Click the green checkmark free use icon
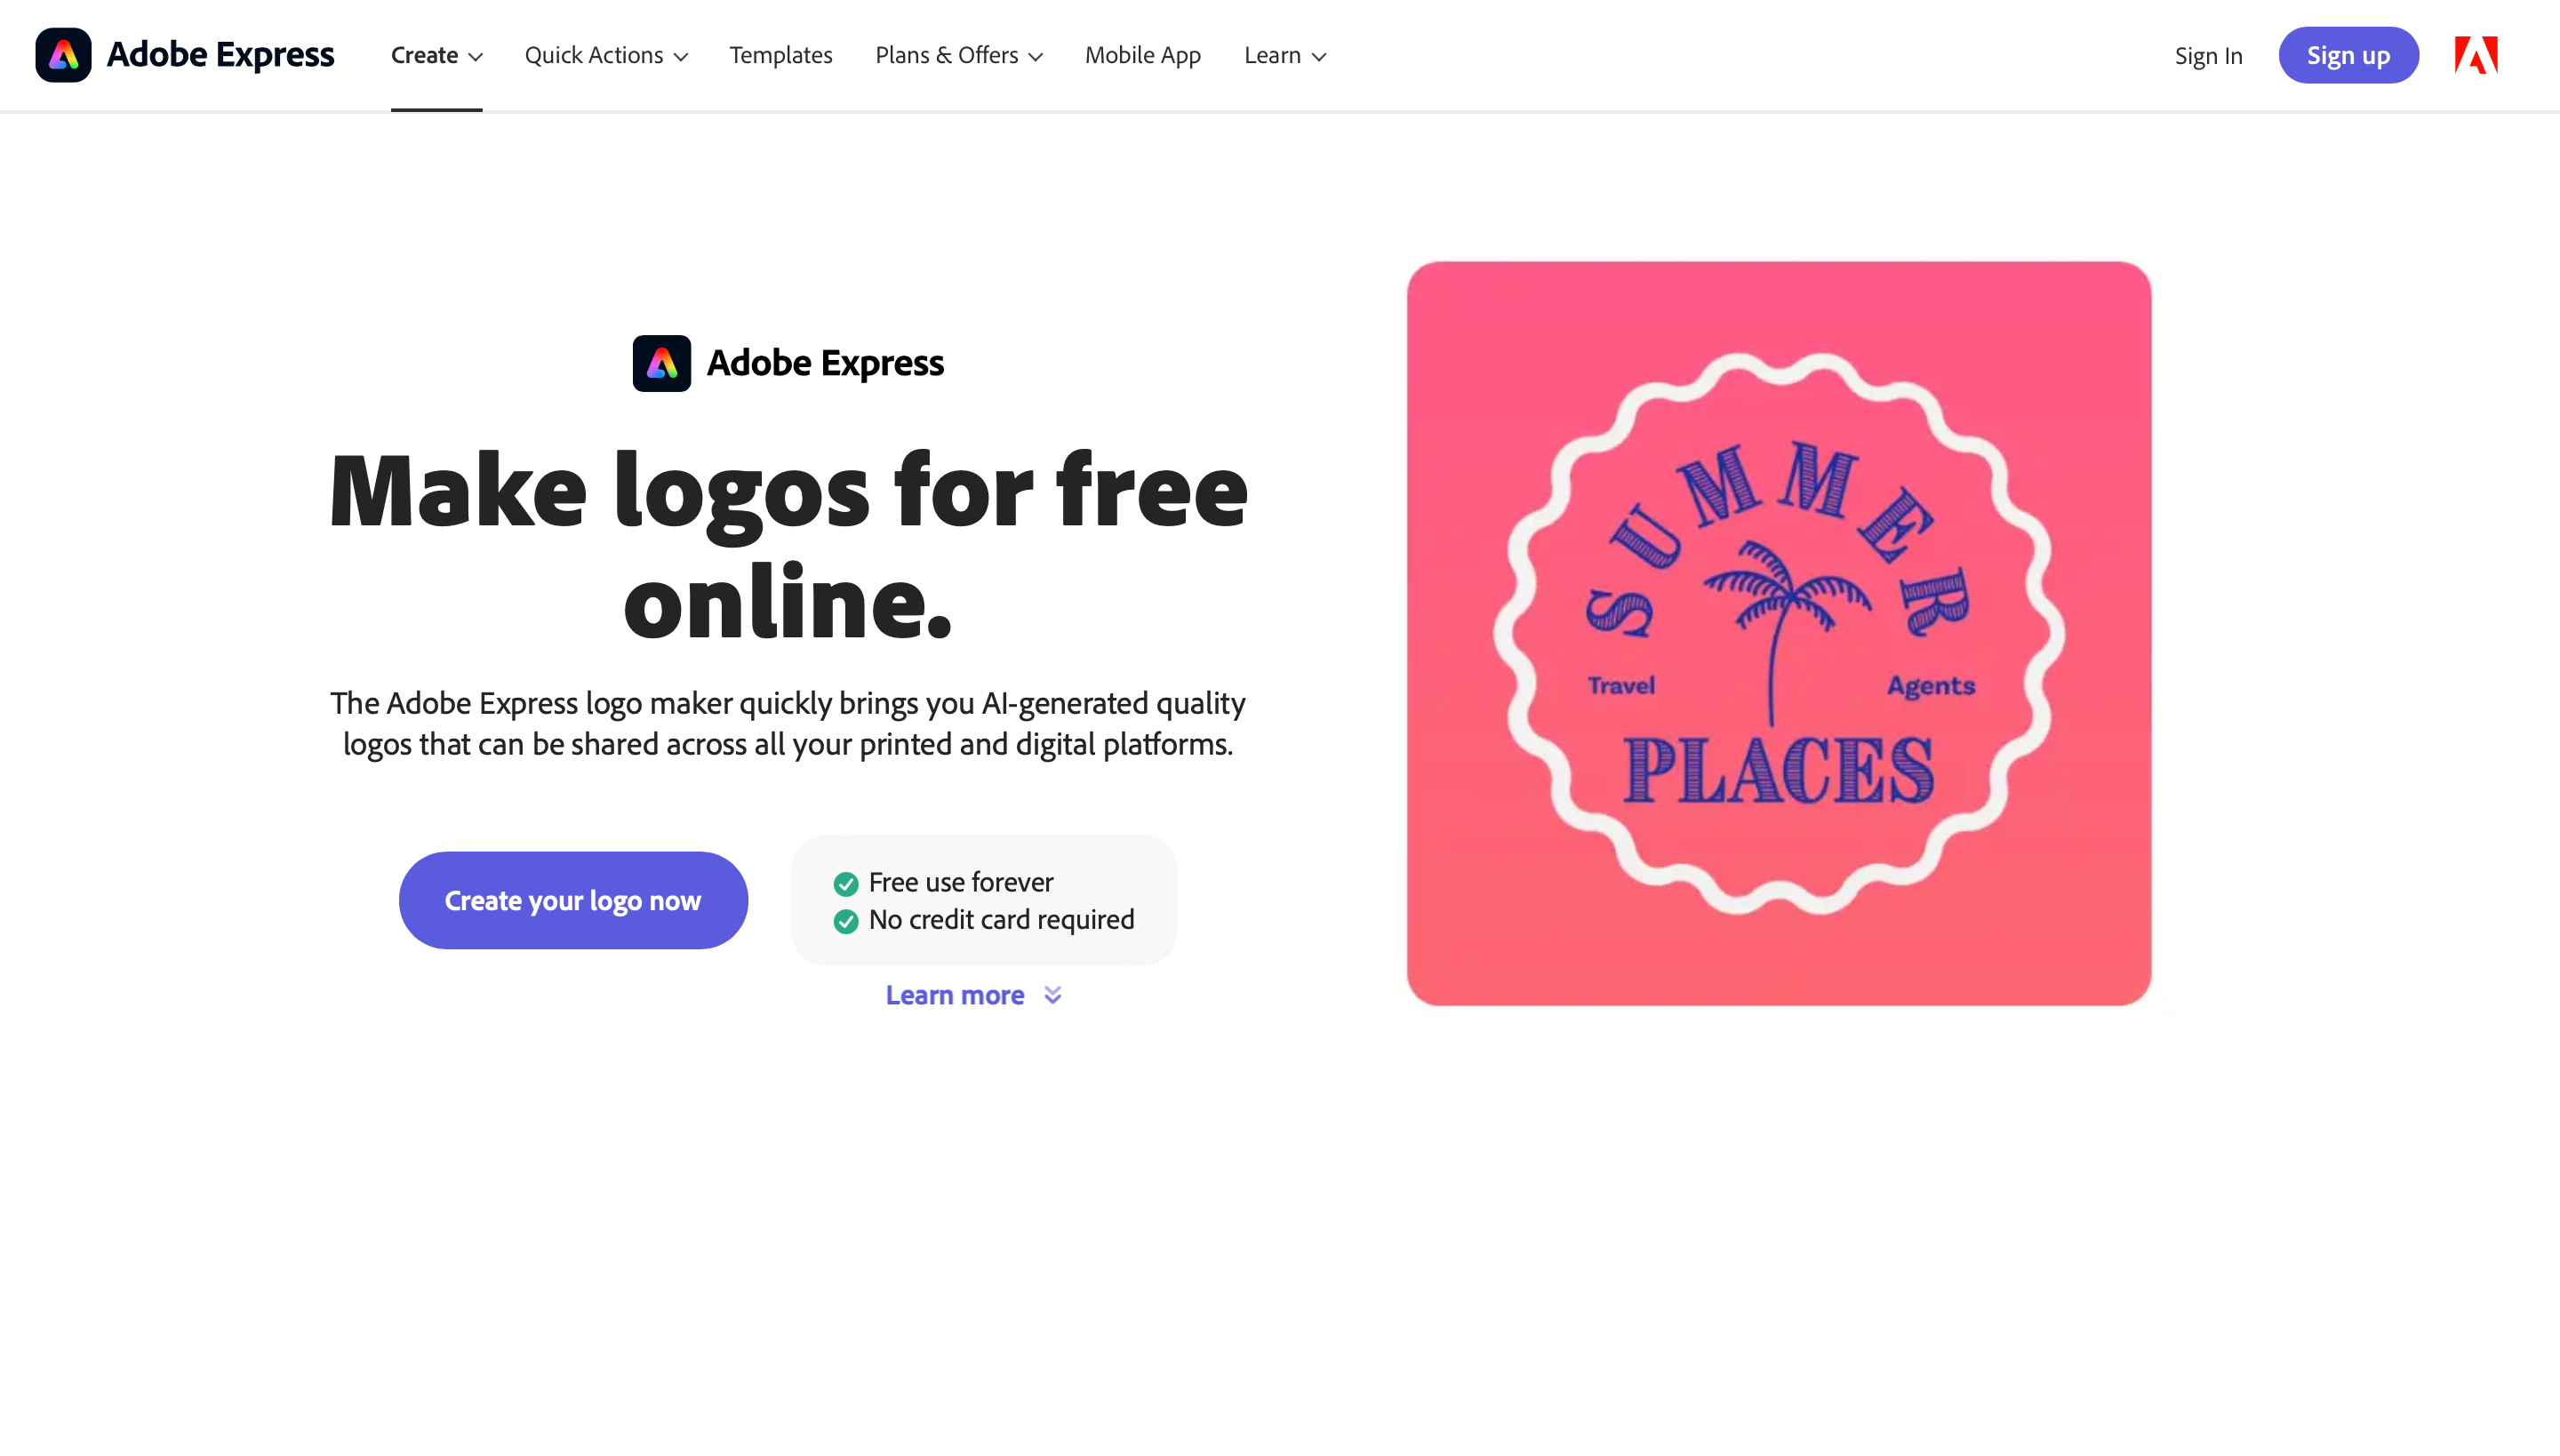Image resolution: width=2560 pixels, height=1456 pixels. [847, 881]
